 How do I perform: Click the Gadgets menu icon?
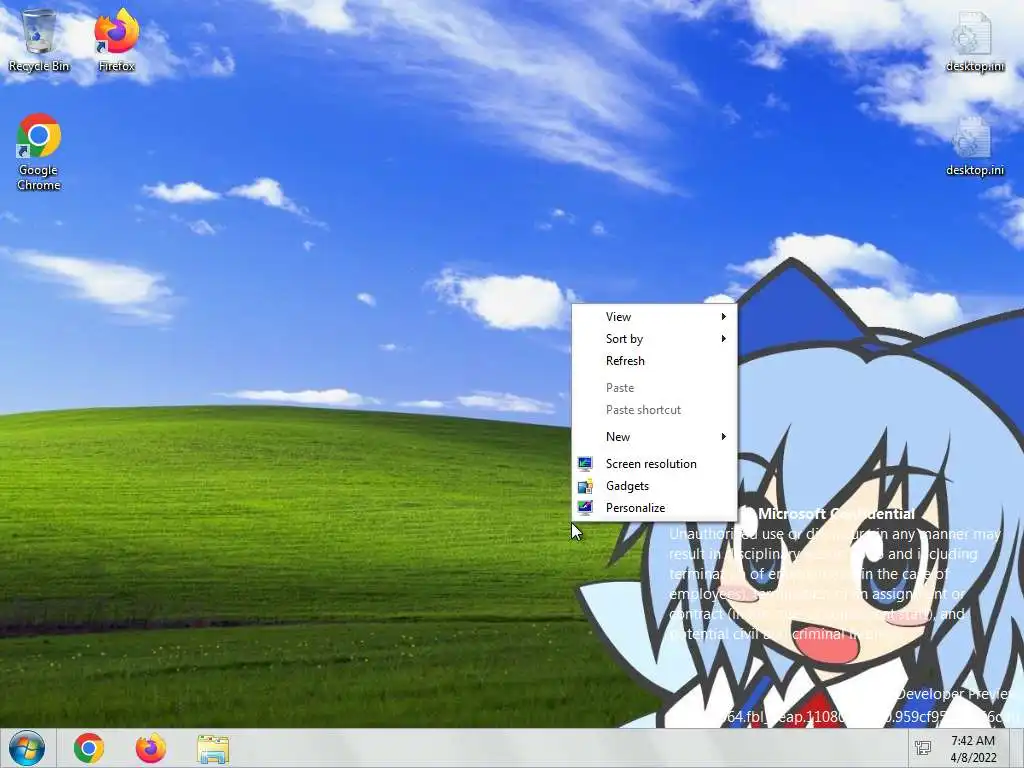tap(585, 486)
